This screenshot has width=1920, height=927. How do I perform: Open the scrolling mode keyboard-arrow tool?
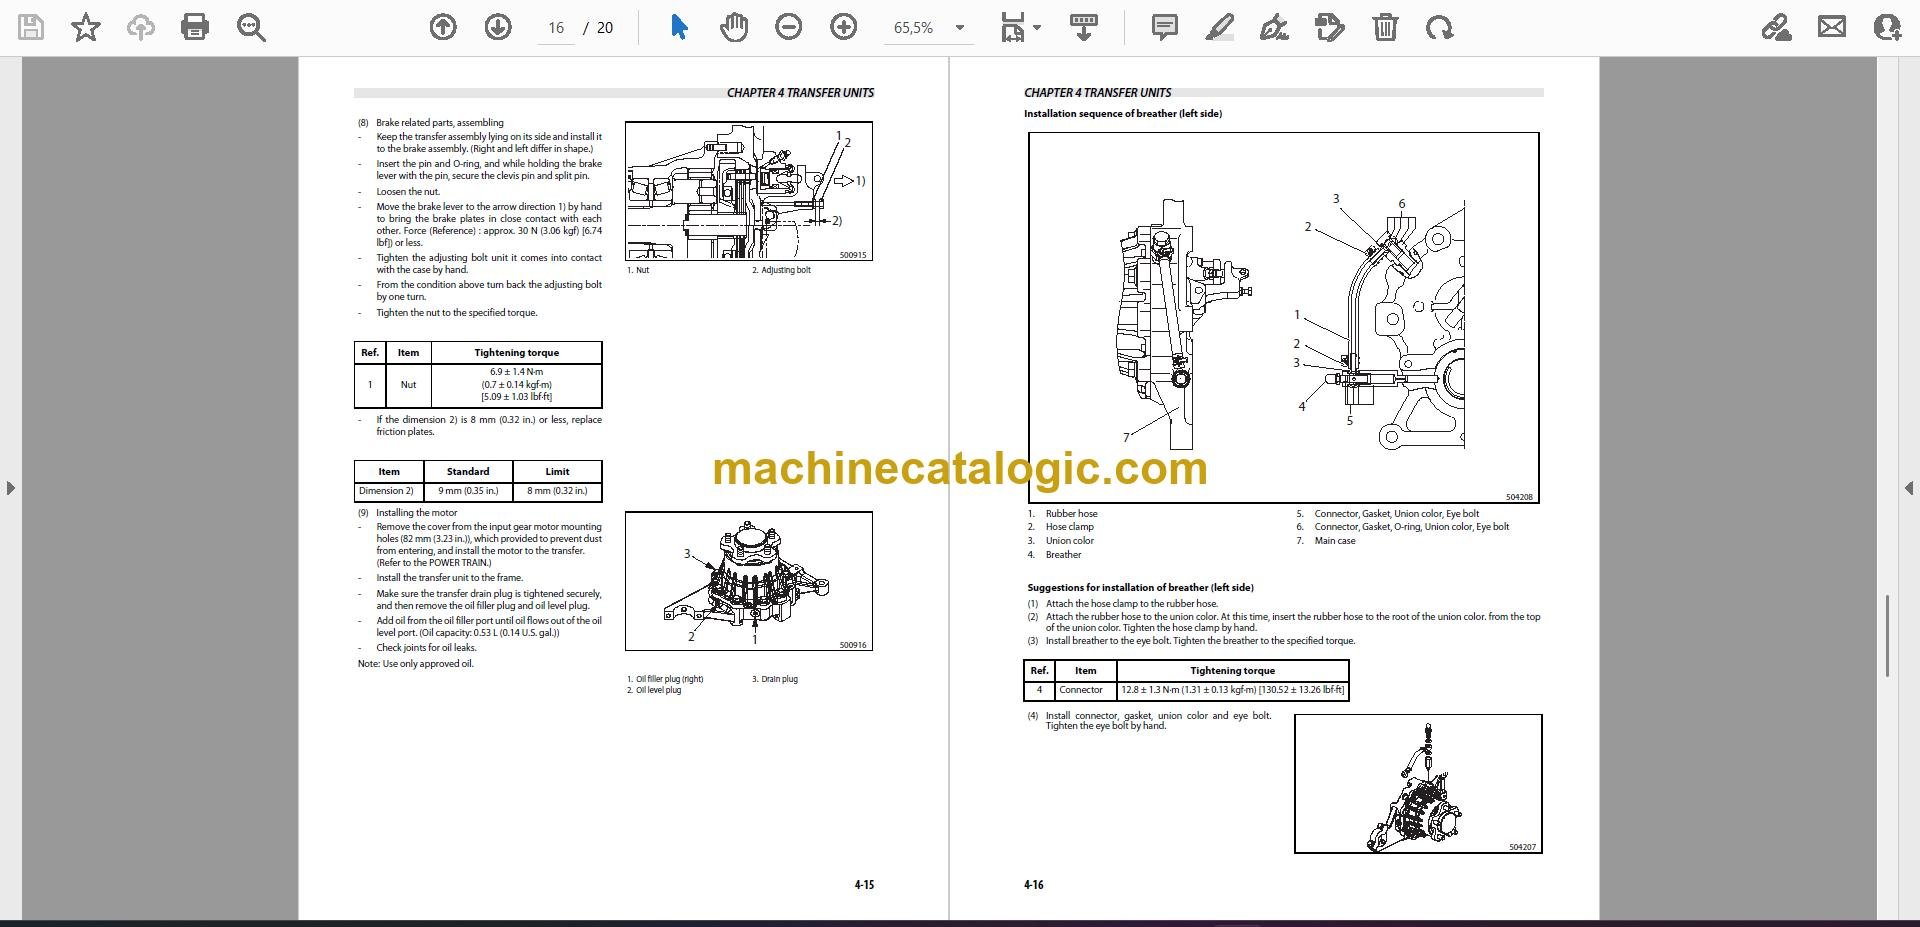[1084, 27]
